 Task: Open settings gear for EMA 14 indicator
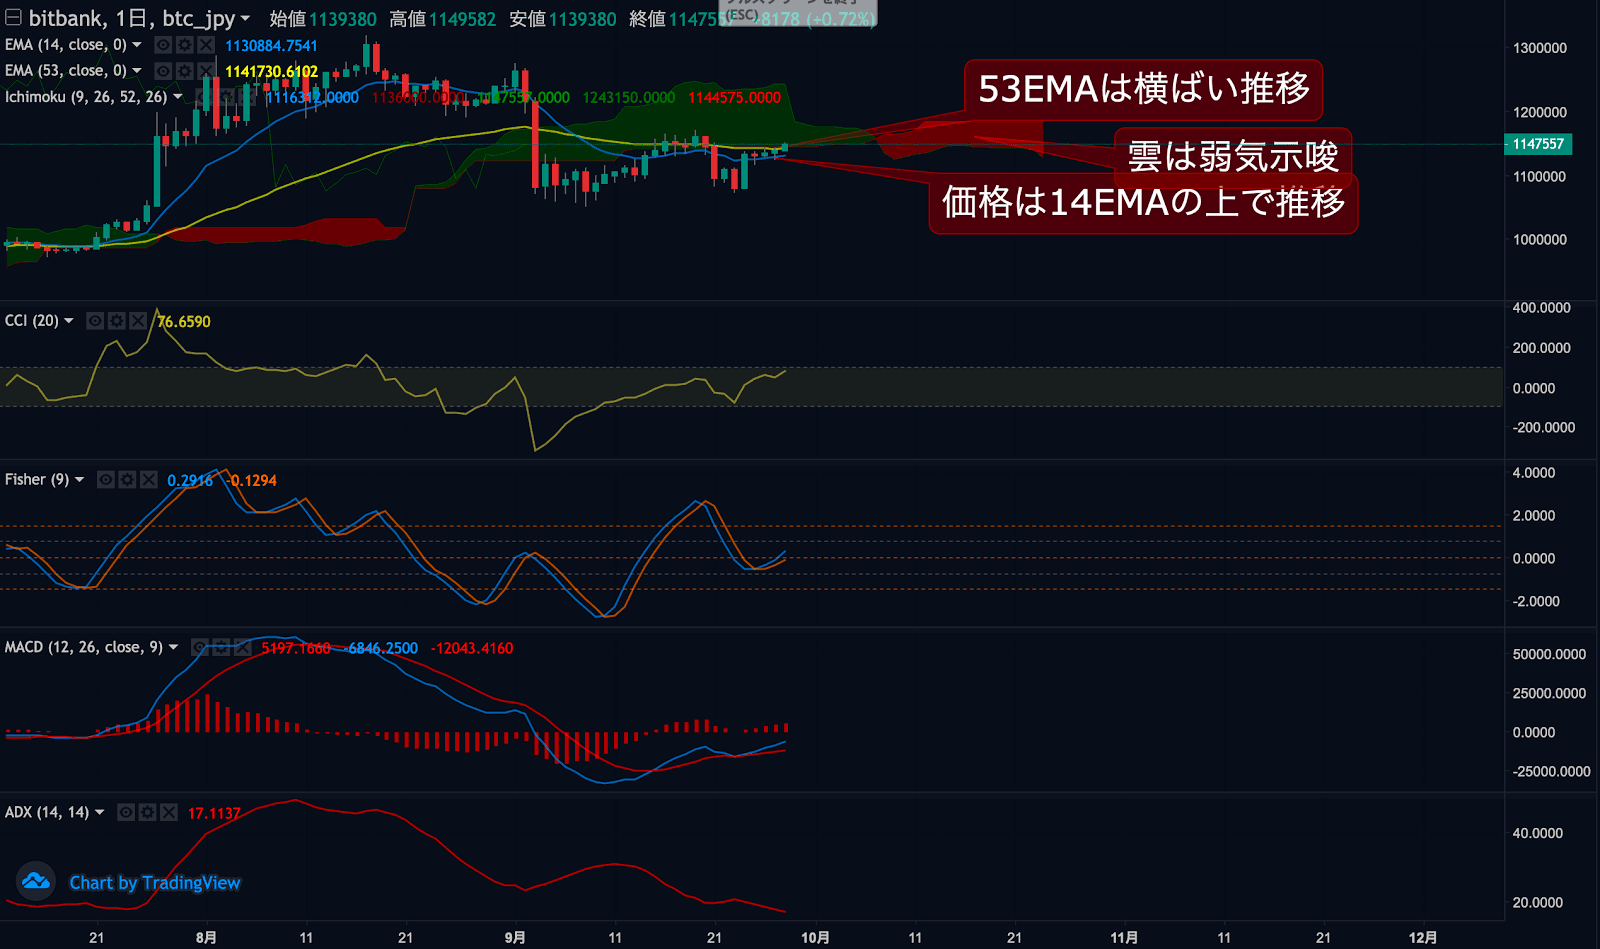click(x=184, y=45)
